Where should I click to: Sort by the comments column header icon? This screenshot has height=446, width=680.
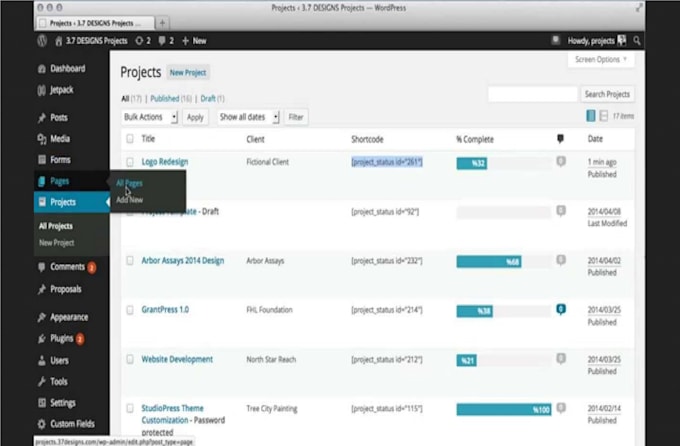pyautogui.click(x=560, y=139)
